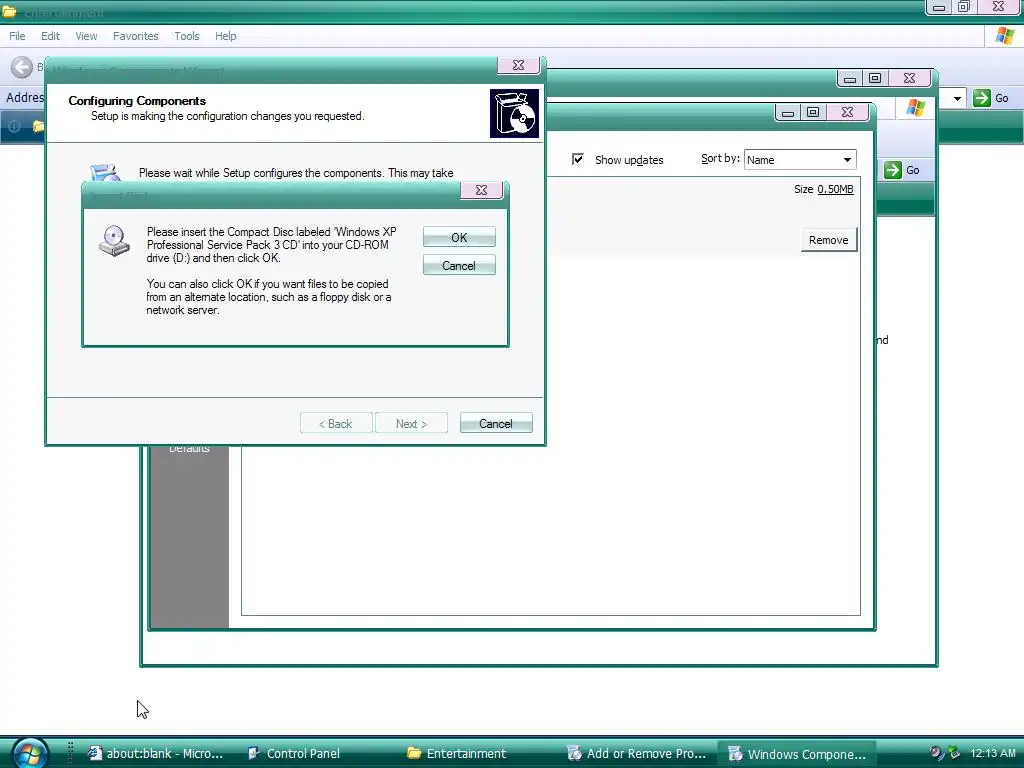Switch to Windows Components taskbar item

point(797,754)
